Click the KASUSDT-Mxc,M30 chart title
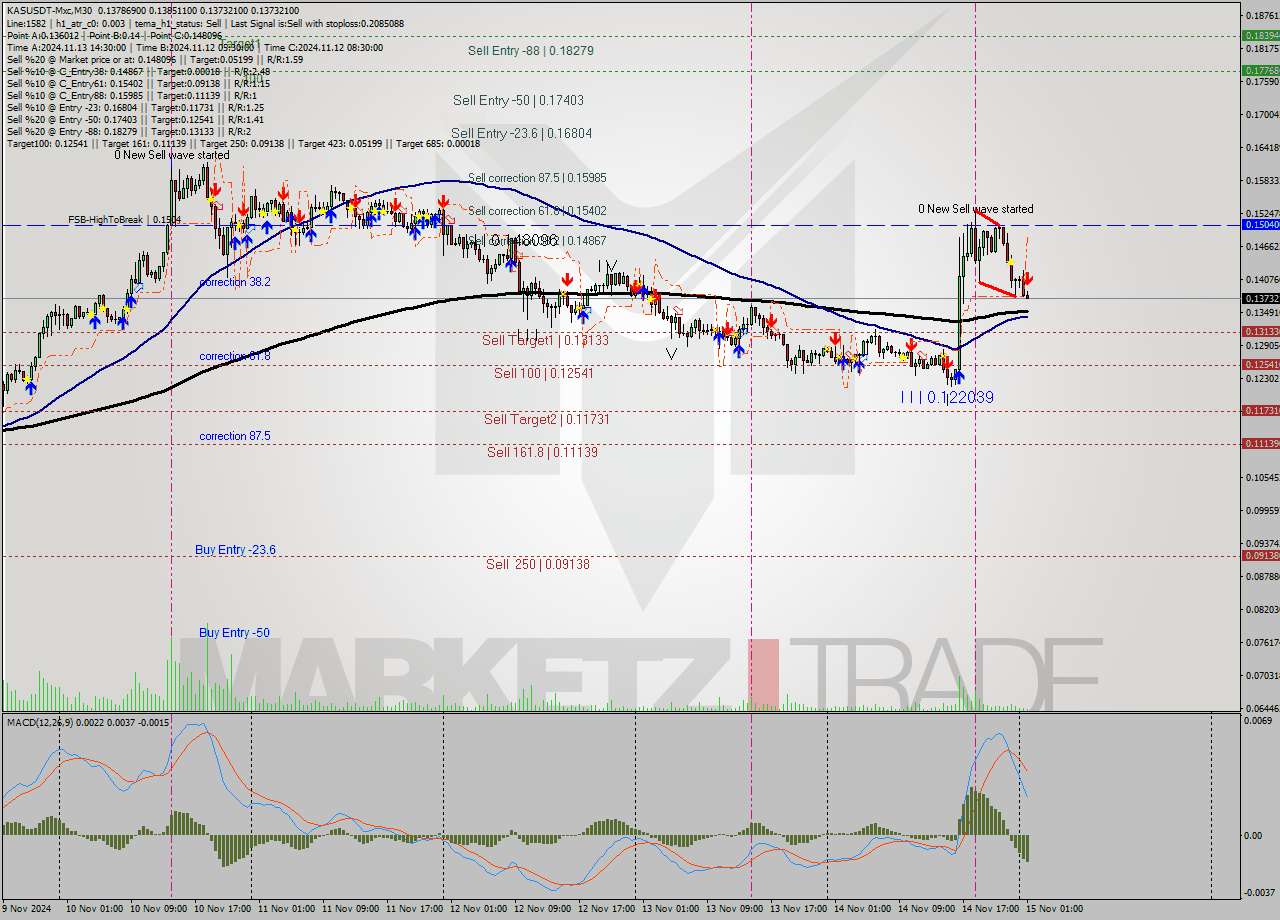This screenshot has height=920, width=1280. click(x=47, y=10)
